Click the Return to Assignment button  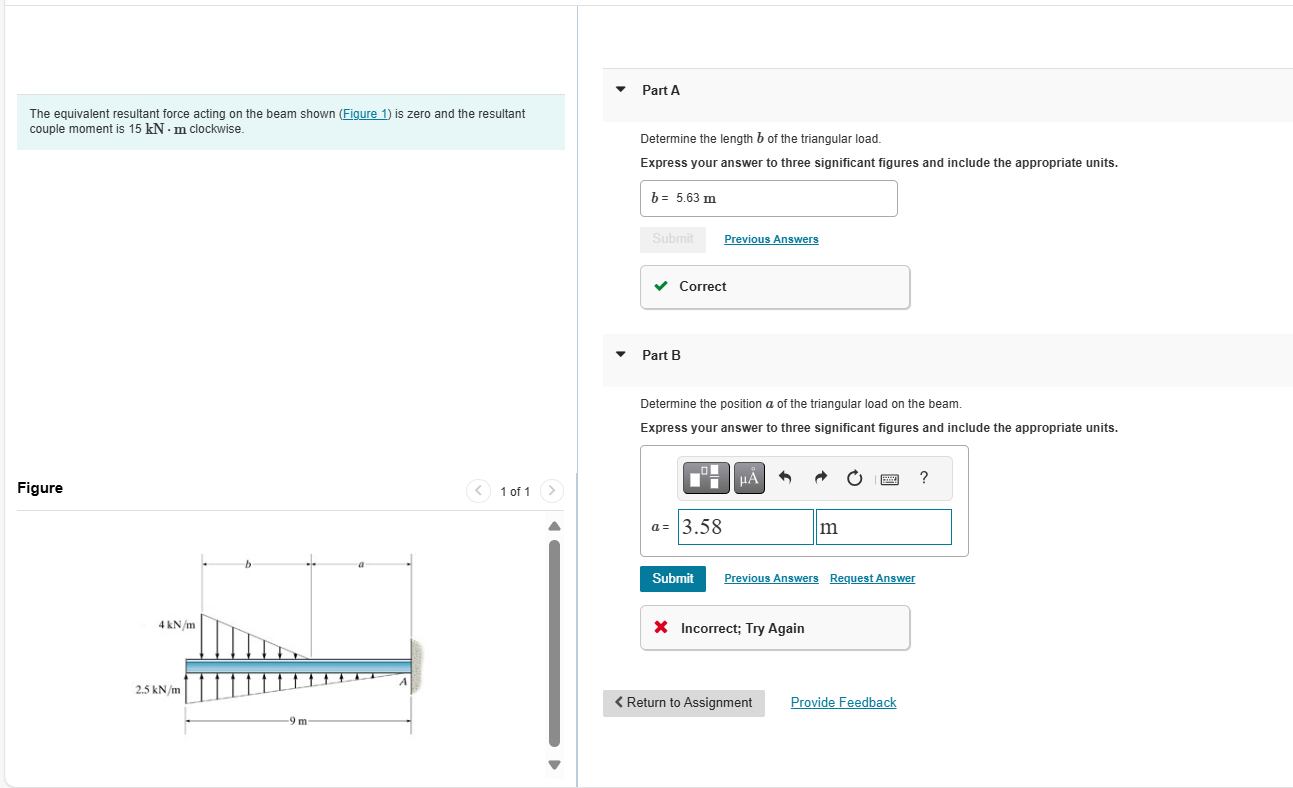tap(683, 703)
